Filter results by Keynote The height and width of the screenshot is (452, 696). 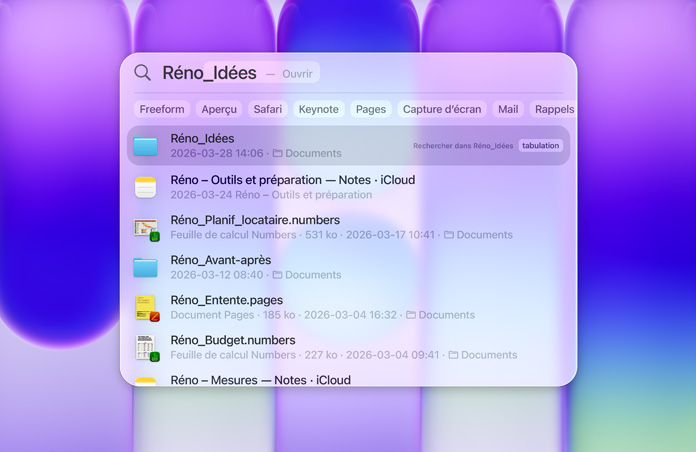click(319, 109)
